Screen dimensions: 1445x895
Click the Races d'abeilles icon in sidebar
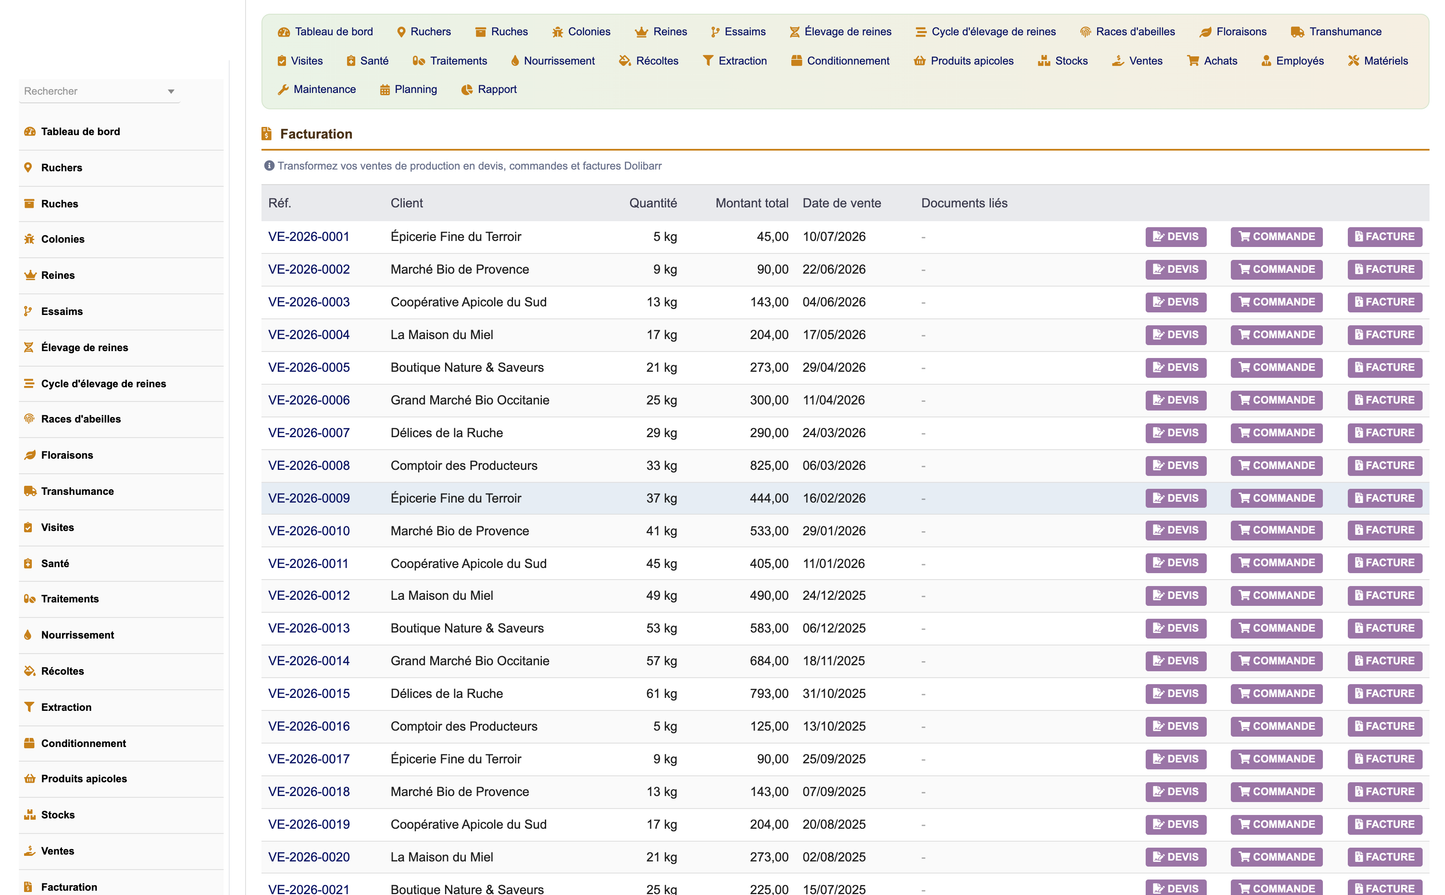29,419
